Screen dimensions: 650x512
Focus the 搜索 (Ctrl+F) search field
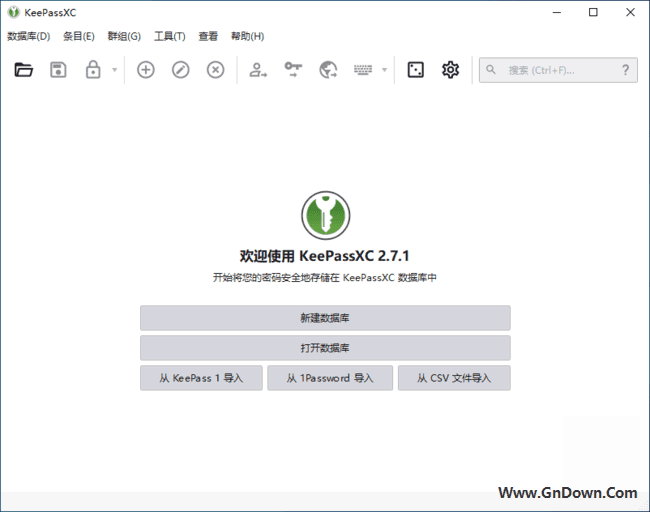558,70
